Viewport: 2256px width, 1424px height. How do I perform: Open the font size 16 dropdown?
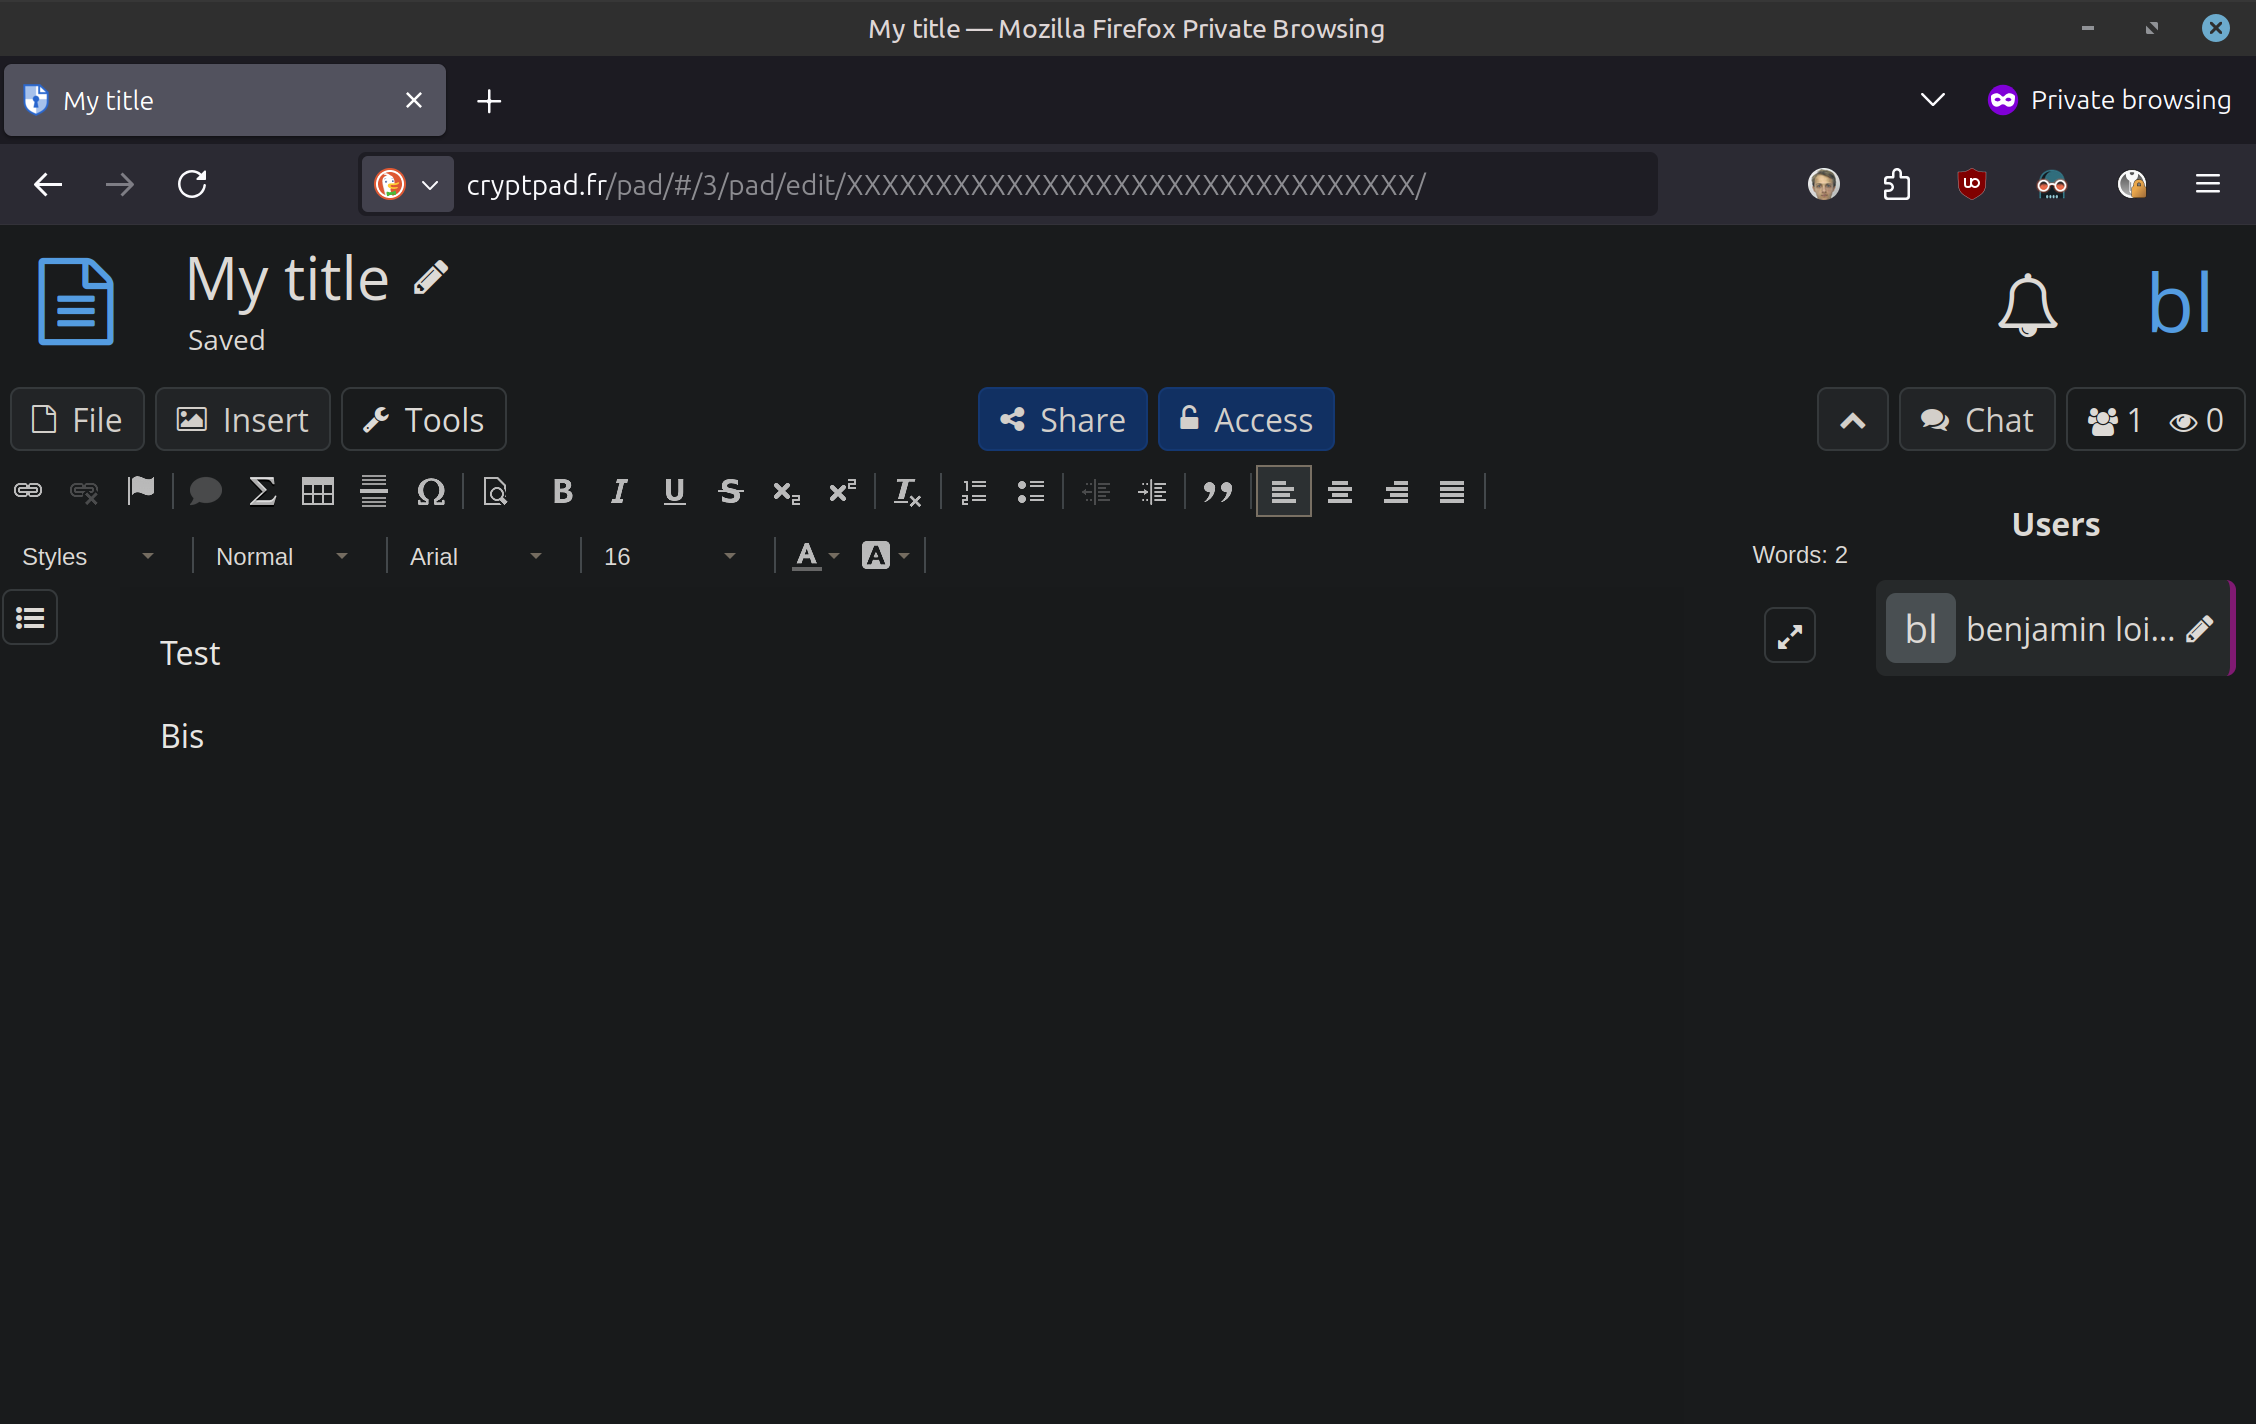click(x=669, y=556)
